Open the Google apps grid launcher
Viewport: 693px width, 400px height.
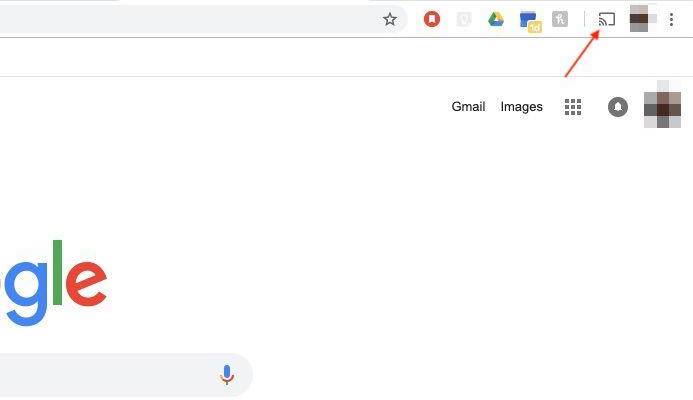[x=573, y=107]
